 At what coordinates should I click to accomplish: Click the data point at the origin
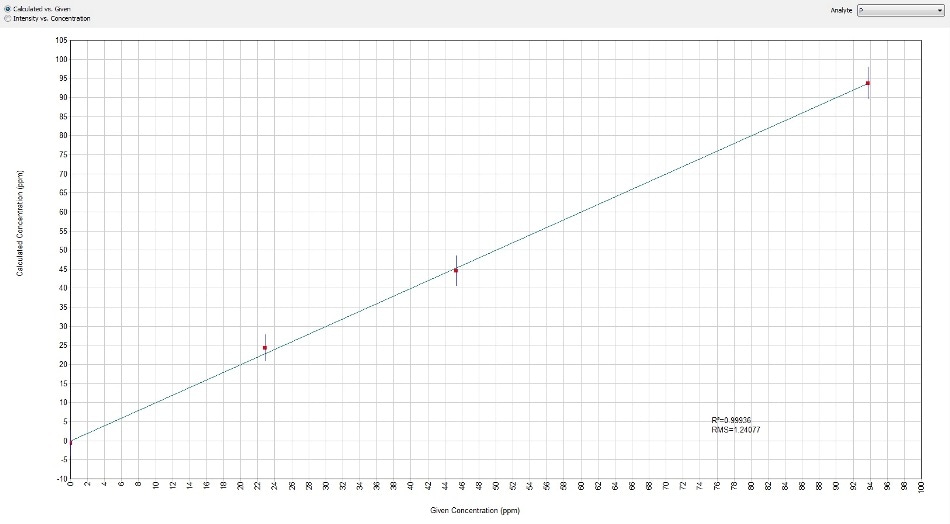coord(70,441)
